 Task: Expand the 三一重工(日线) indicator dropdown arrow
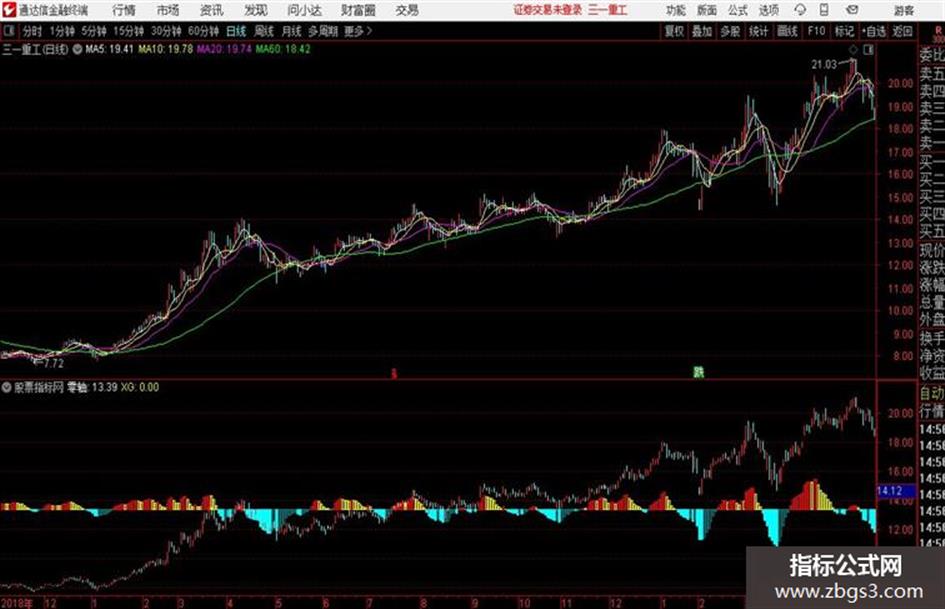tap(77, 49)
